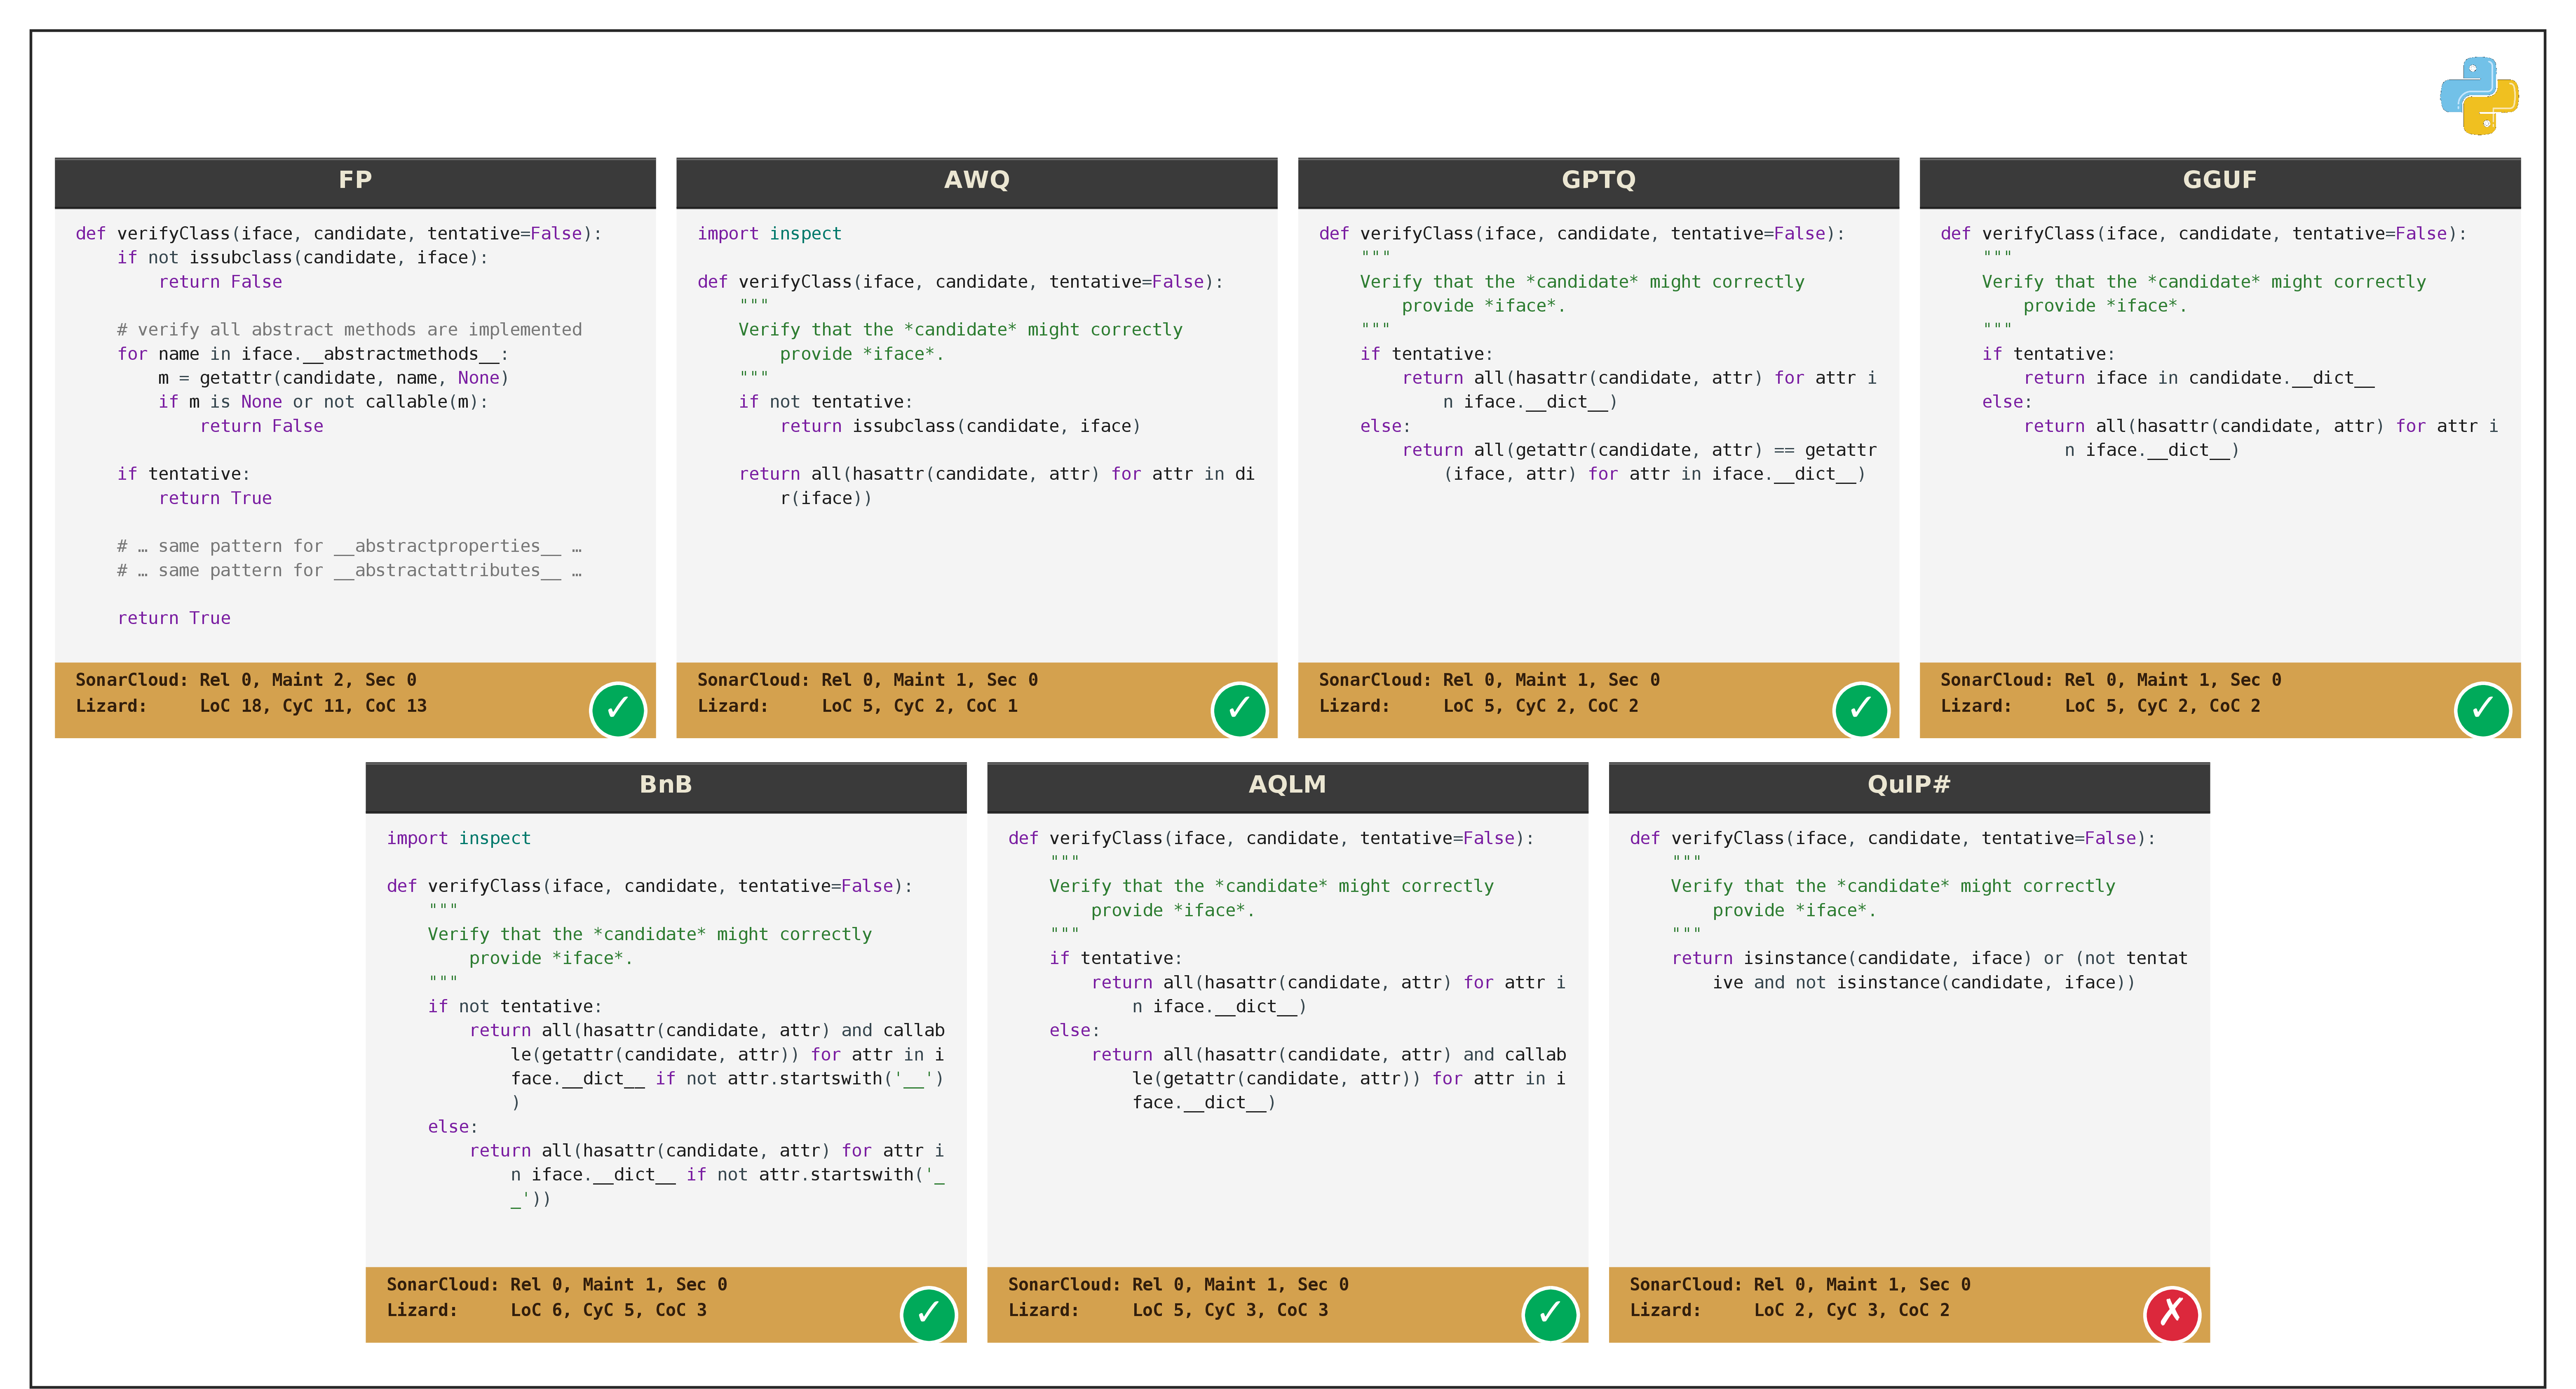
Task: Click 'return iface in candidate.__dict__' in GGUF
Action: pos(2199,378)
